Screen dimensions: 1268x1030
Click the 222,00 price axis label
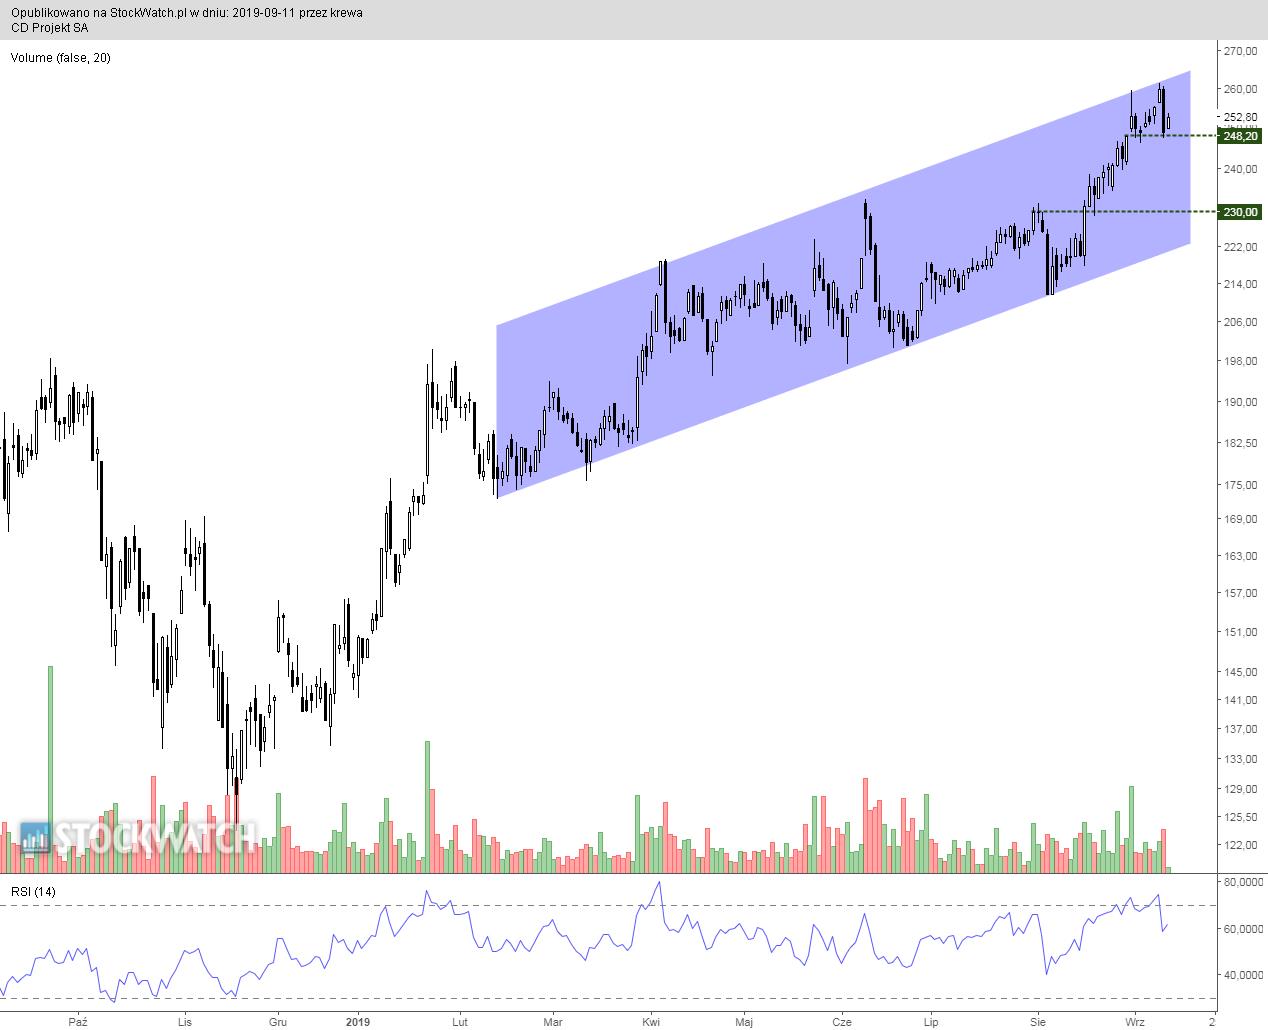[1242, 246]
